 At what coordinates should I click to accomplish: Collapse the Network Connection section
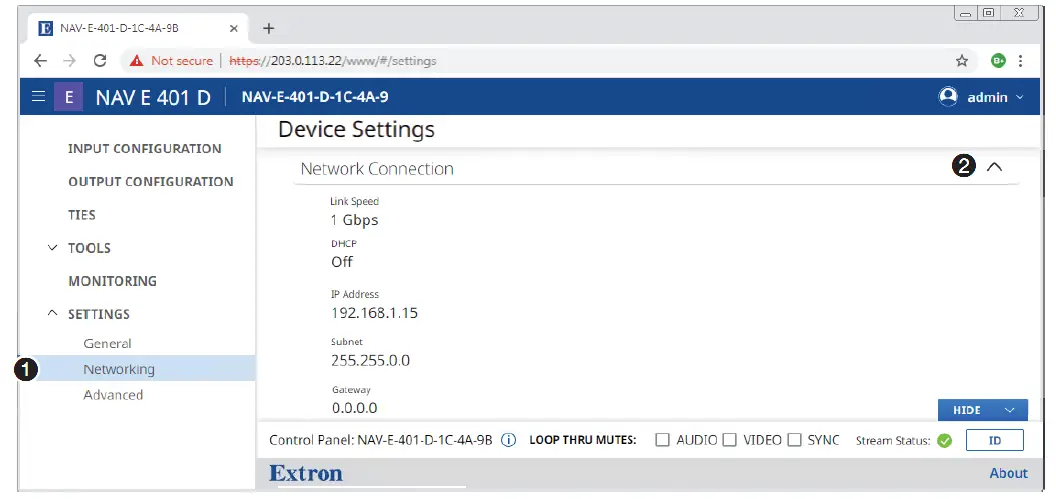993,168
